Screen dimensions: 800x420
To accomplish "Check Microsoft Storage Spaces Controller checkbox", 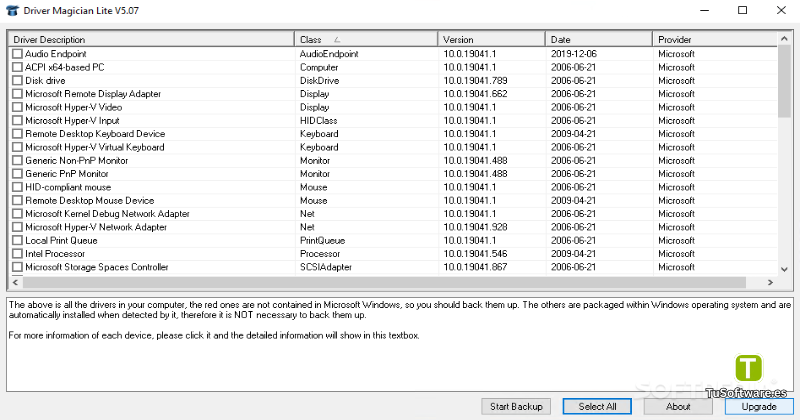I will 17,267.
